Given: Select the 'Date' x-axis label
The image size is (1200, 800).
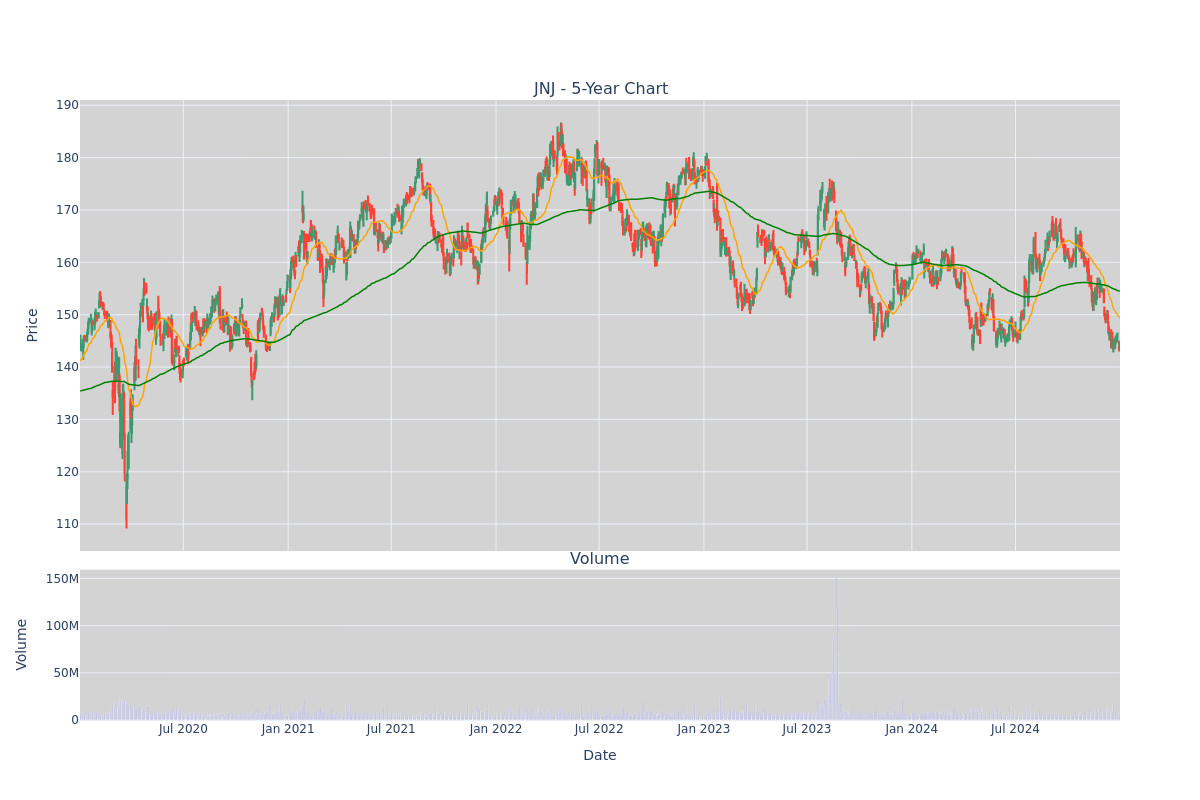Looking at the screenshot, I should [x=600, y=756].
